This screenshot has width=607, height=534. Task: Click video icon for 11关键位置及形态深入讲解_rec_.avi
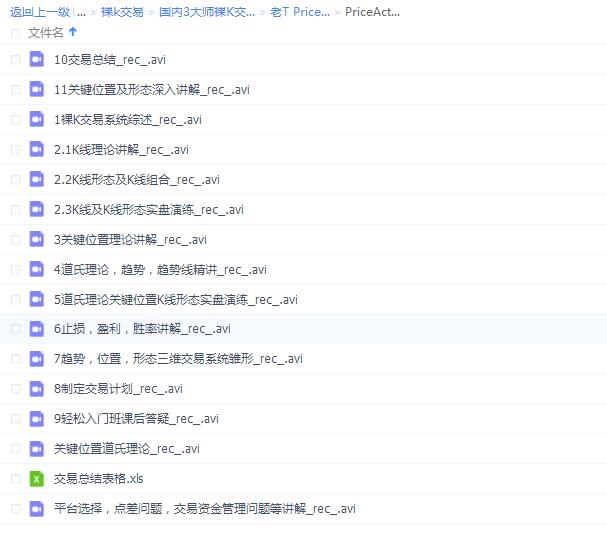(x=37, y=89)
